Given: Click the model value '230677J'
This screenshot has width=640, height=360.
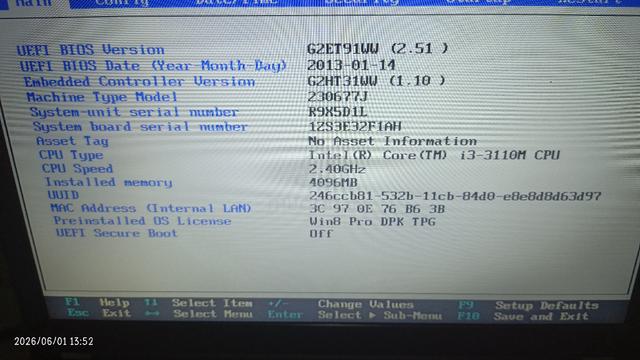Looking at the screenshot, I should 338,96.
